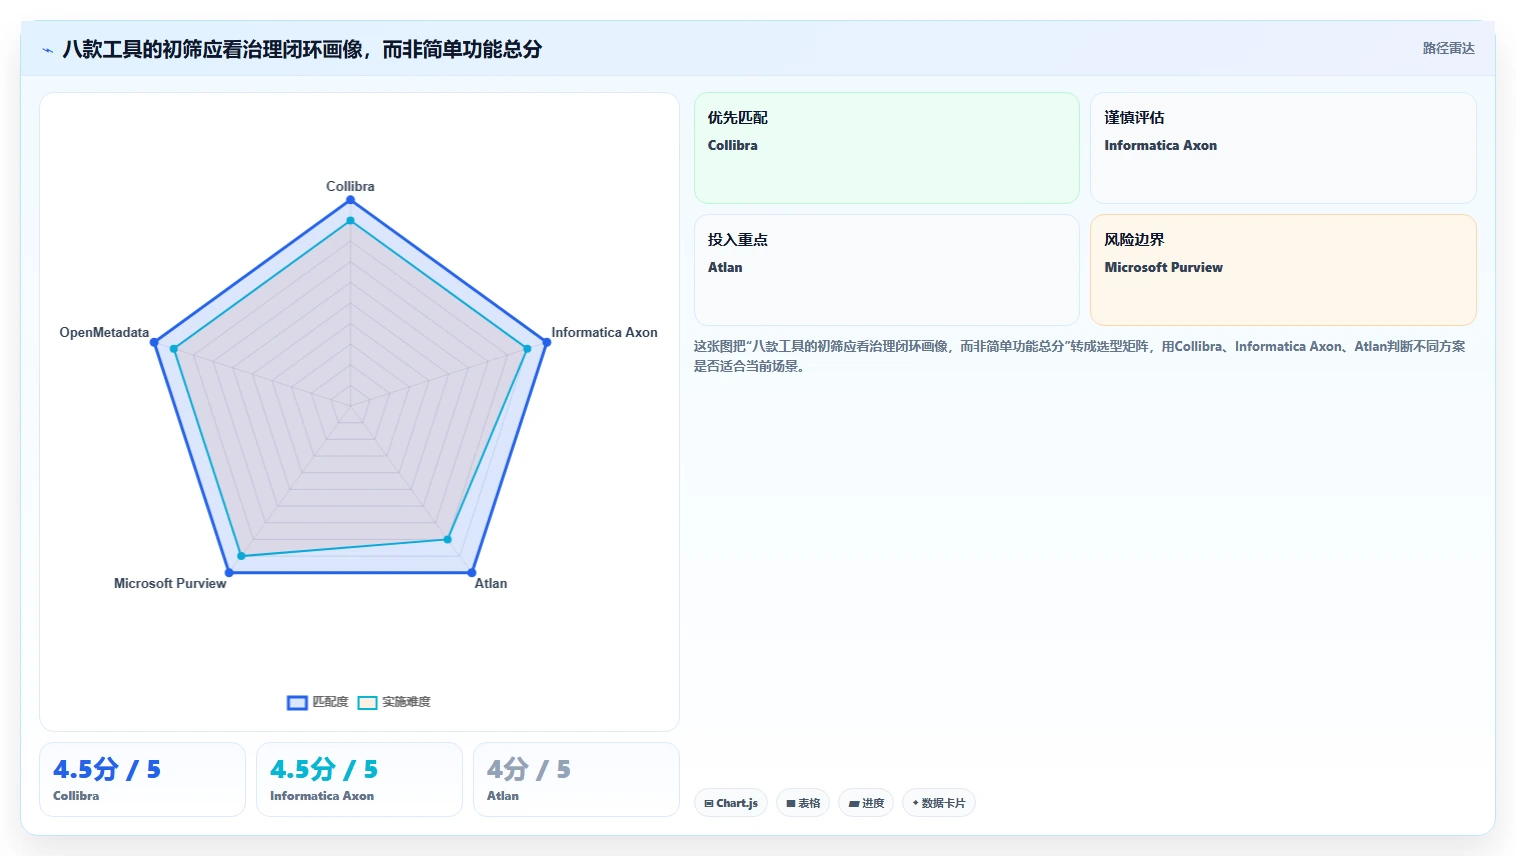The image size is (1516, 856).
Task: Click the Chart.js tag chip
Action: coord(731,803)
